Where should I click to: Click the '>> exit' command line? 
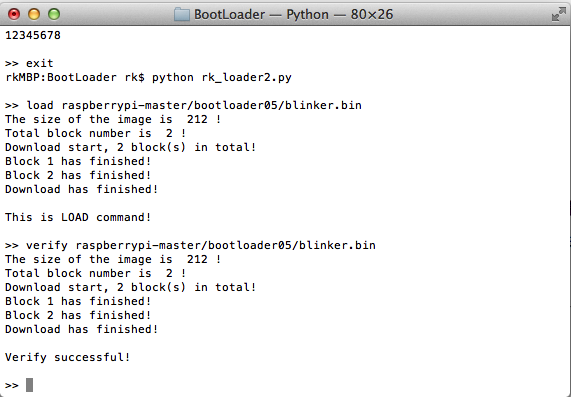tap(29, 63)
